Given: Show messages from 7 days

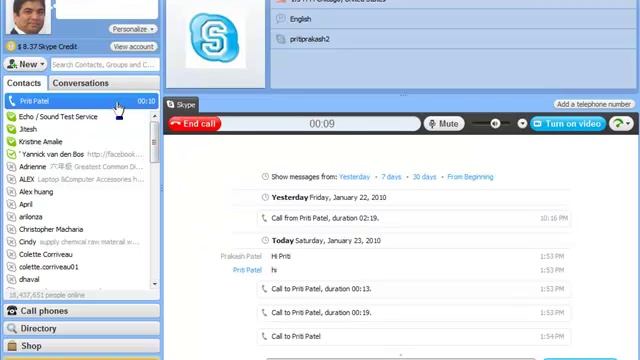Looking at the screenshot, I should [391, 177].
